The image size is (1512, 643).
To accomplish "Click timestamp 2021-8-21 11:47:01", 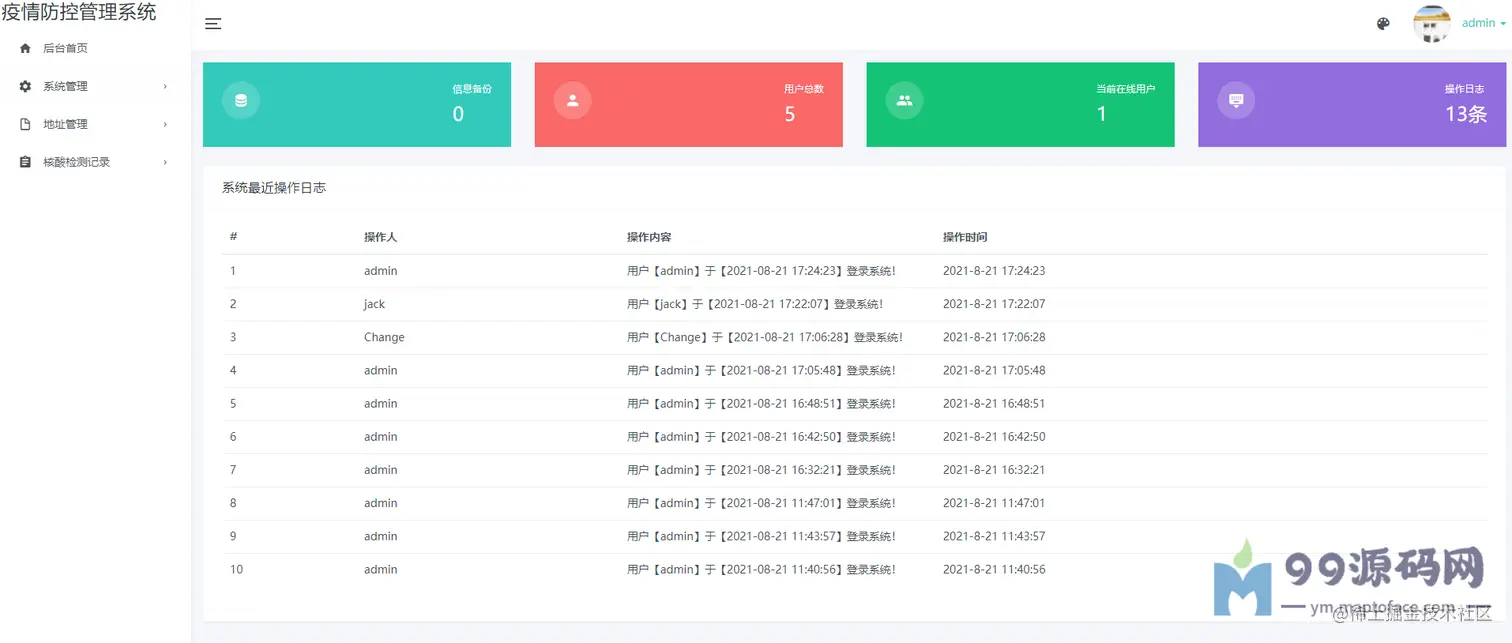I will [994, 503].
